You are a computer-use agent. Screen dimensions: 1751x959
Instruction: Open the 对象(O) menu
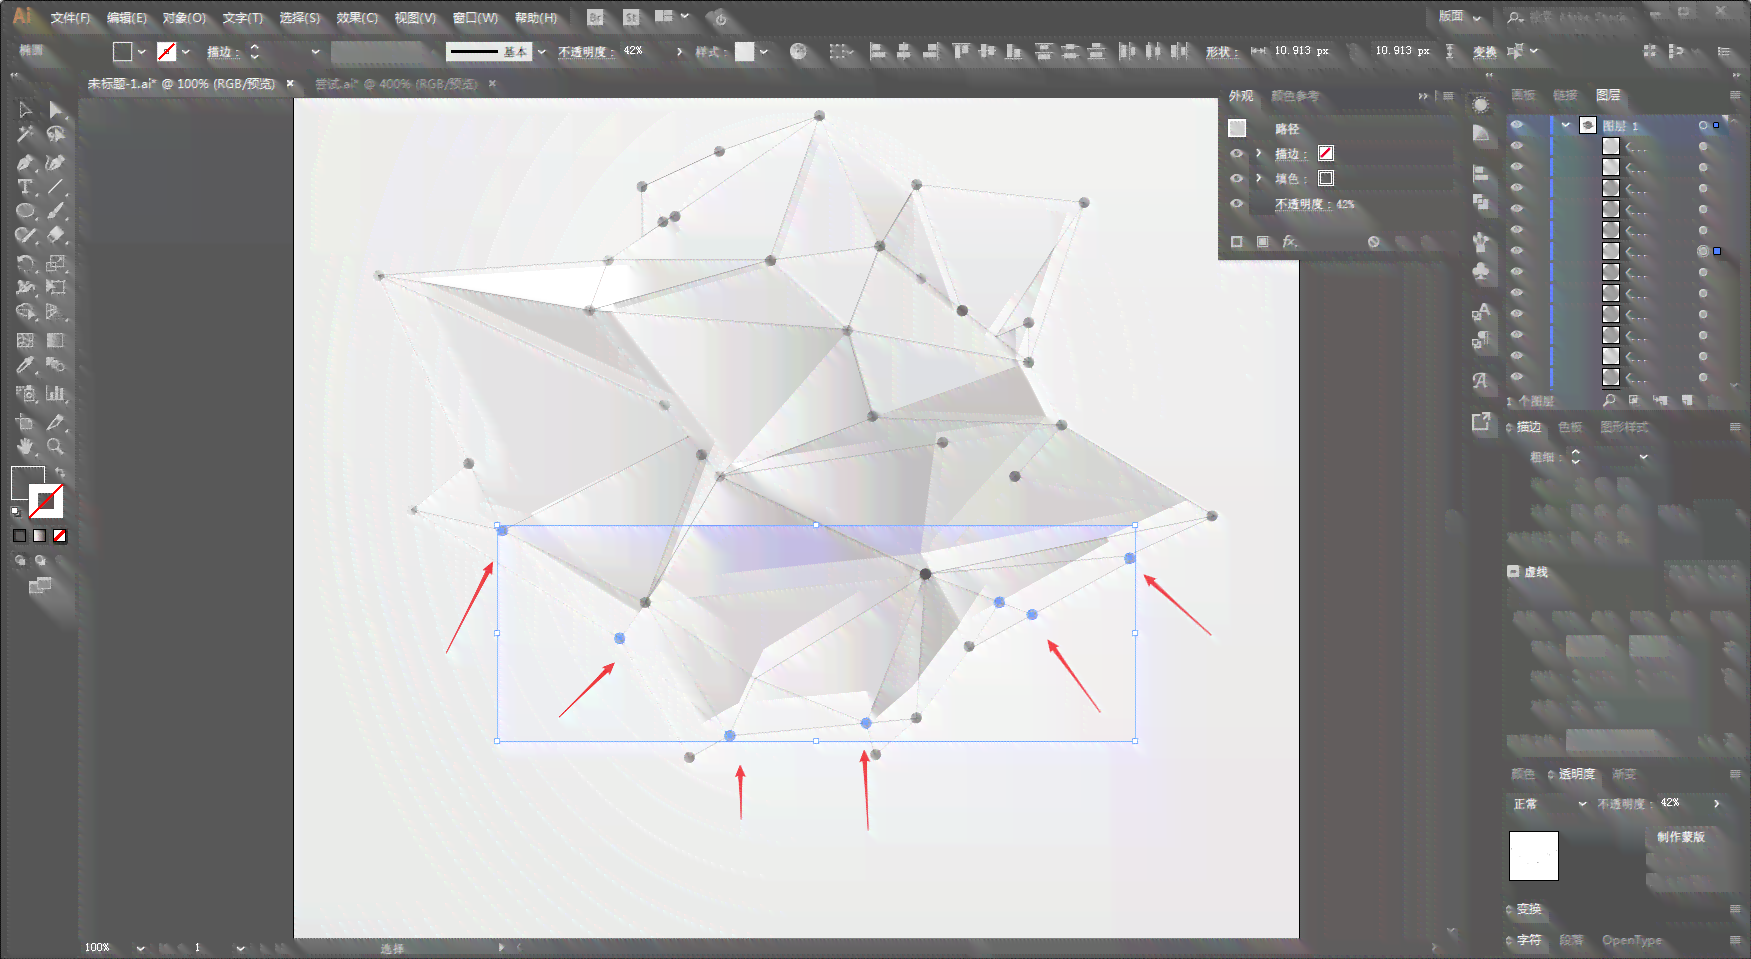click(x=184, y=18)
